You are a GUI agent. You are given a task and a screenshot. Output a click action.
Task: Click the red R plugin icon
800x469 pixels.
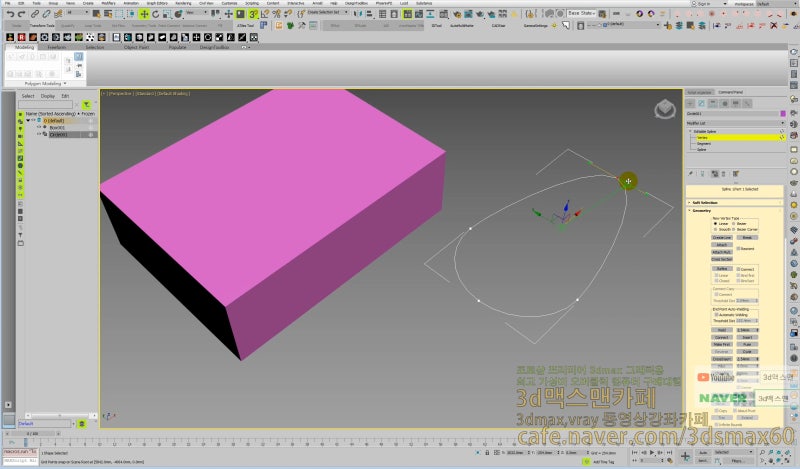pos(22,37)
